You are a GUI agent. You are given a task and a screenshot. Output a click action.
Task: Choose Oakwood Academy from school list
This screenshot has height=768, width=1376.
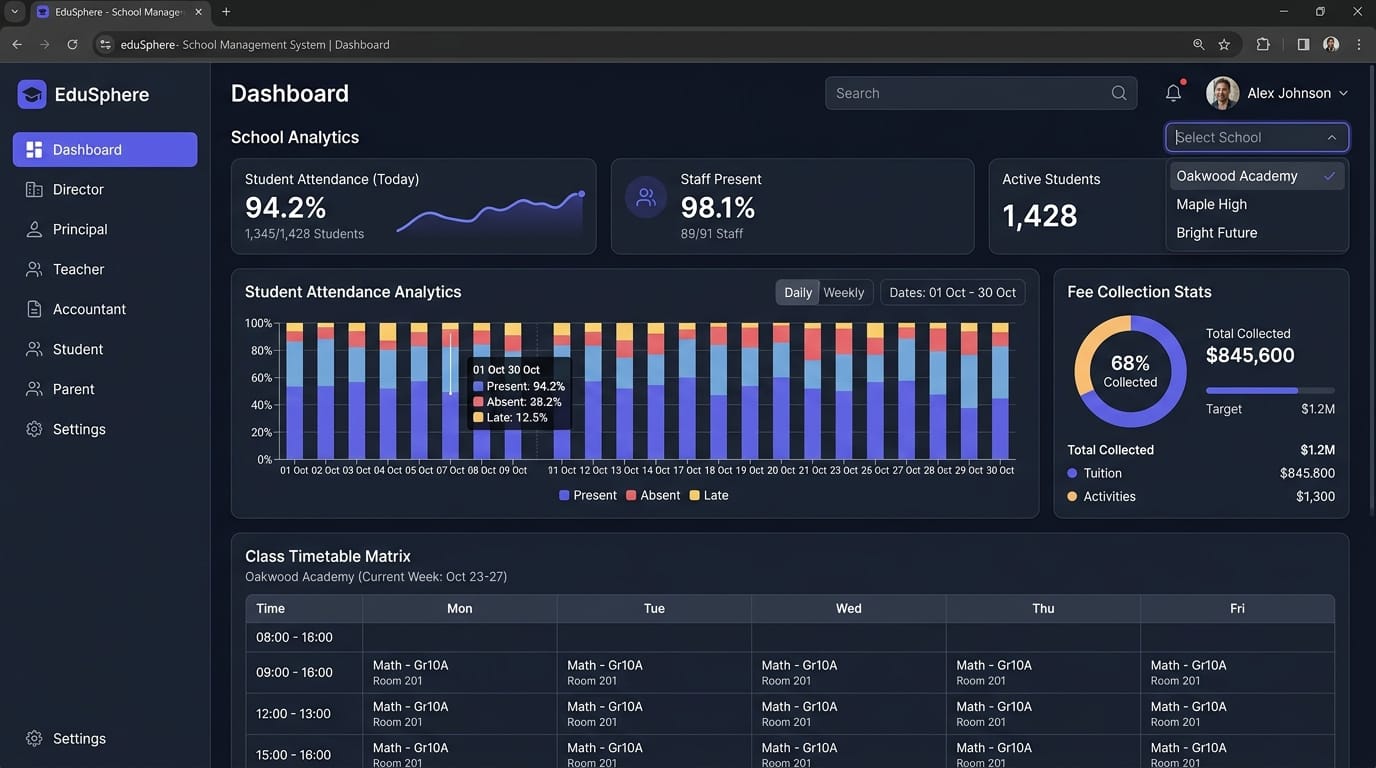coord(1257,176)
